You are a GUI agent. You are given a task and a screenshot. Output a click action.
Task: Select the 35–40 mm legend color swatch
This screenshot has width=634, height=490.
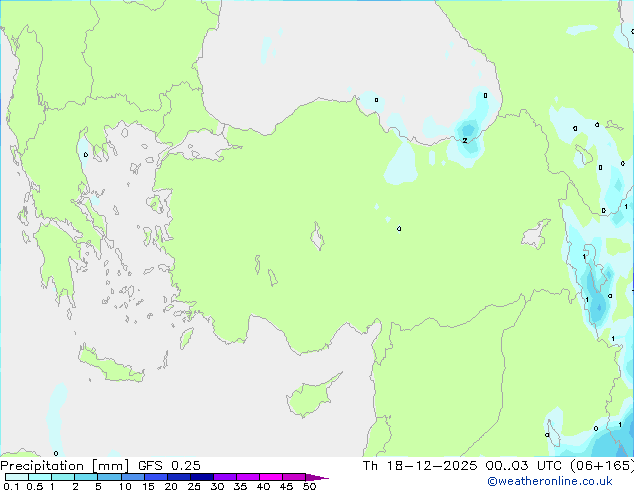pos(247,477)
